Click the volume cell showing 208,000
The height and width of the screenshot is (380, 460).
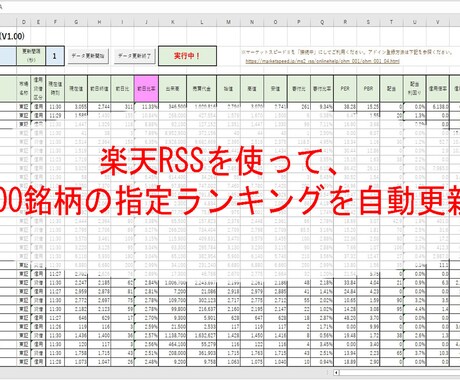click(x=173, y=353)
